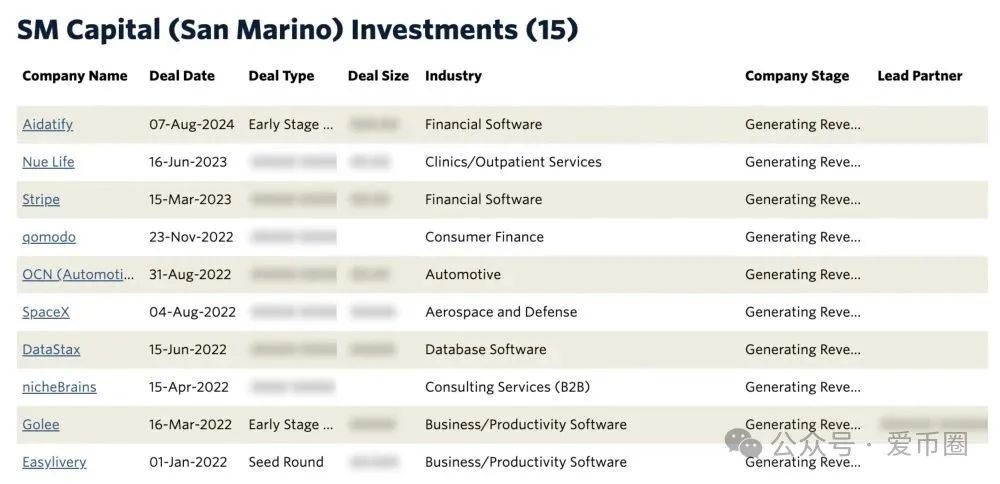The height and width of the screenshot is (484, 1000).
Task: Sort by Deal Type column header
Action: [x=281, y=76]
